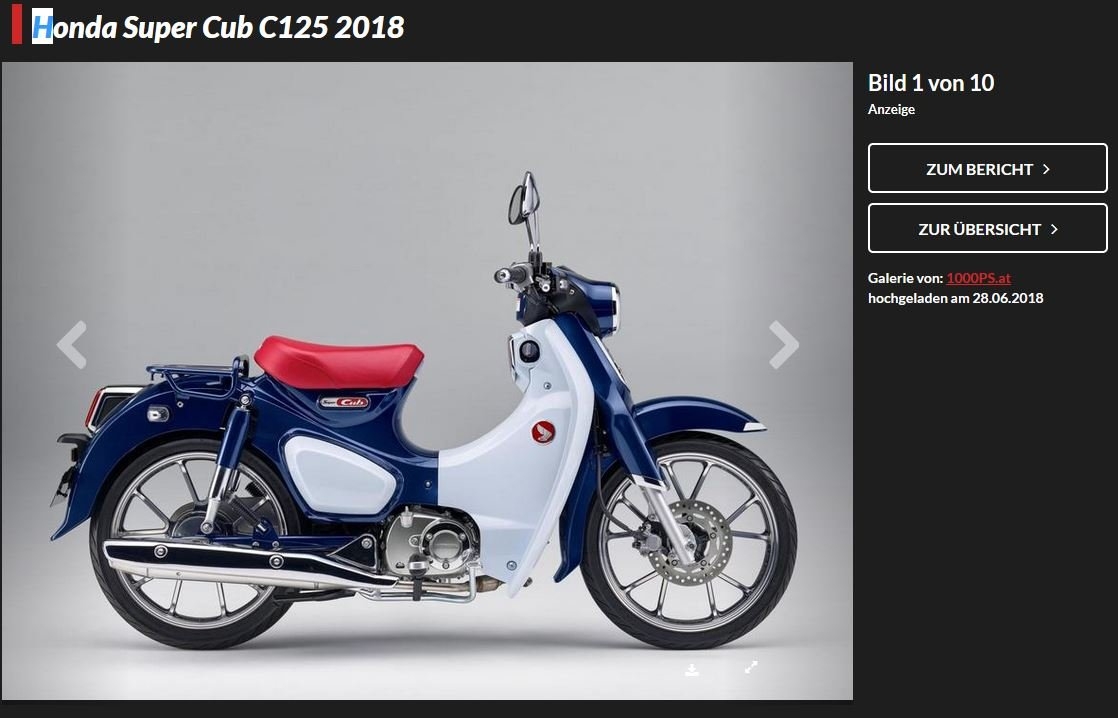Click the chevron inside ZUR ÜBERSICHT
This screenshot has width=1118, height=718.
(1054, 229)
